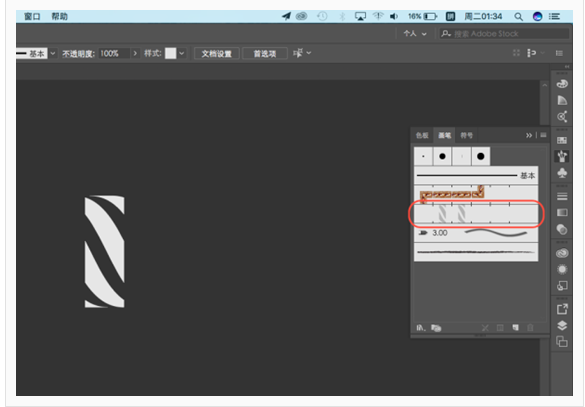Open the Stroke panel icon in dock

pos(562,196)
